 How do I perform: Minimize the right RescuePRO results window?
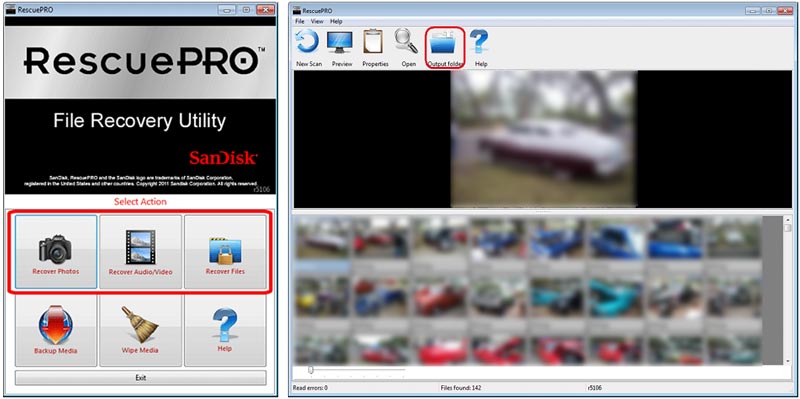[x=753, y=10]
